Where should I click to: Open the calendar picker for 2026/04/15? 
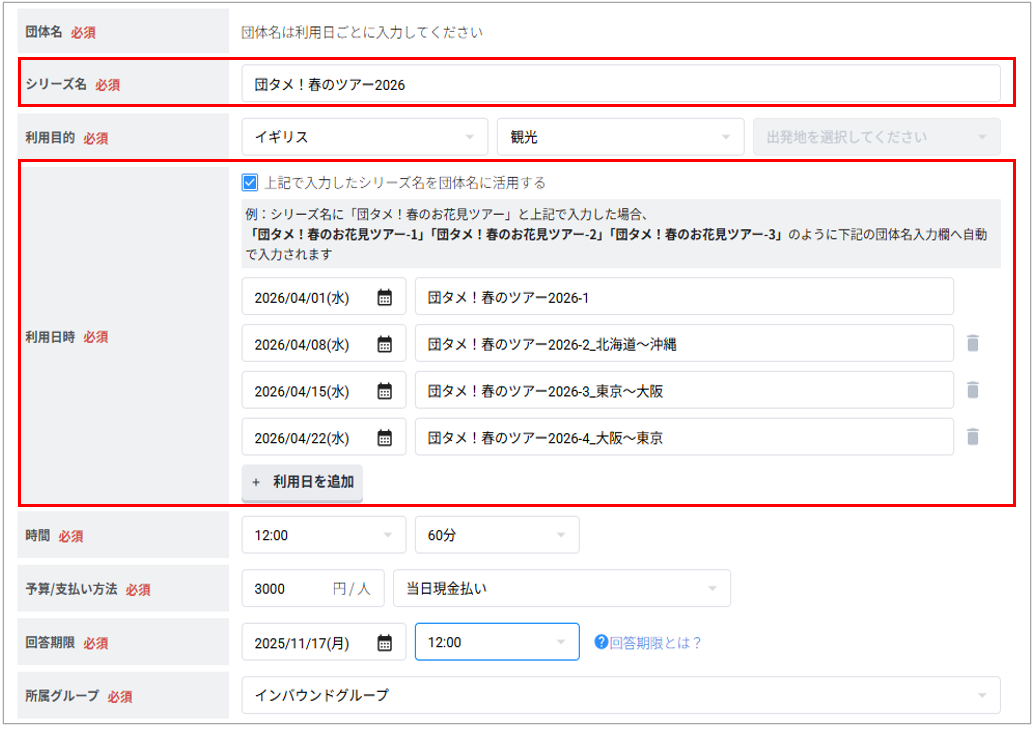386,390
